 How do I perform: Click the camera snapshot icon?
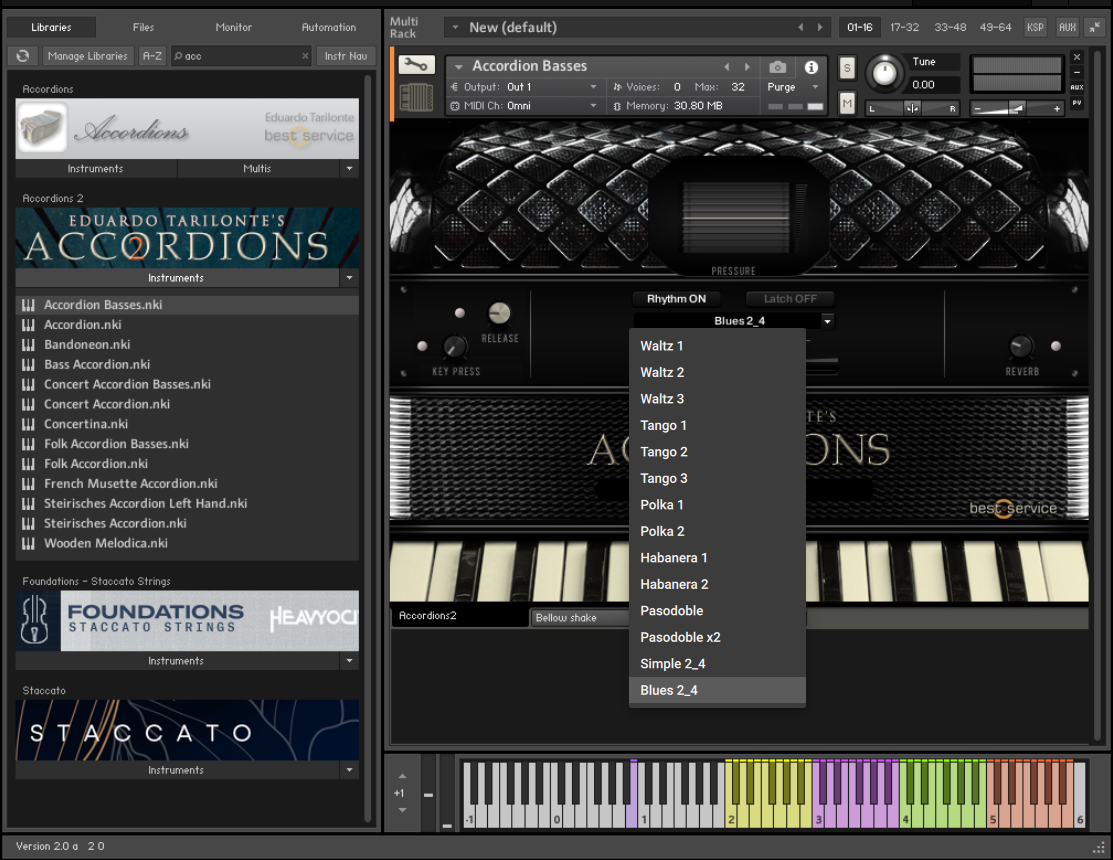(778, 67)
